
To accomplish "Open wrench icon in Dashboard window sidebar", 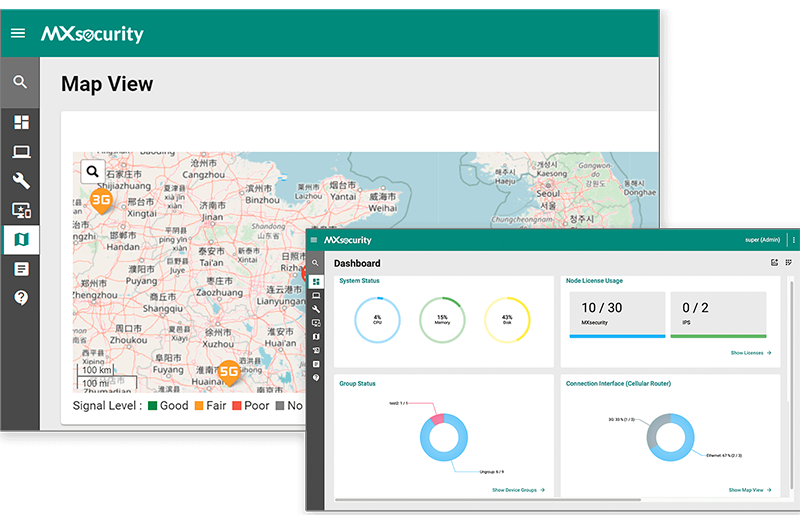I will pos(316,309).
